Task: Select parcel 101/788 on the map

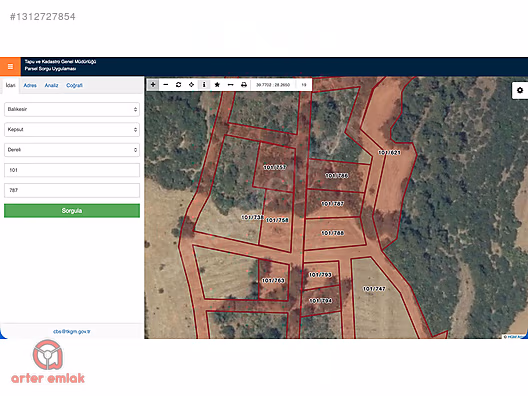Action: pos(333,233)
